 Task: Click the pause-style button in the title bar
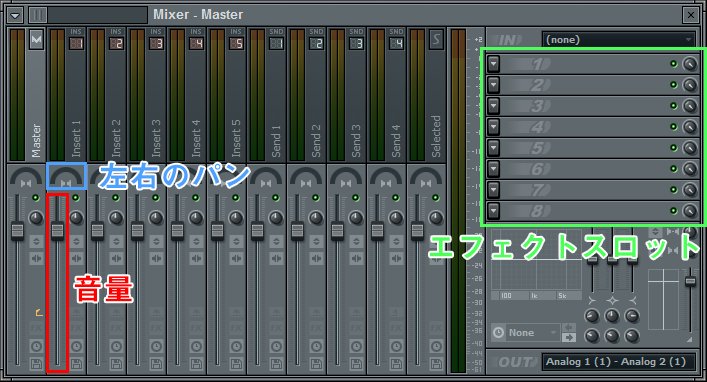tap(37, 15)
